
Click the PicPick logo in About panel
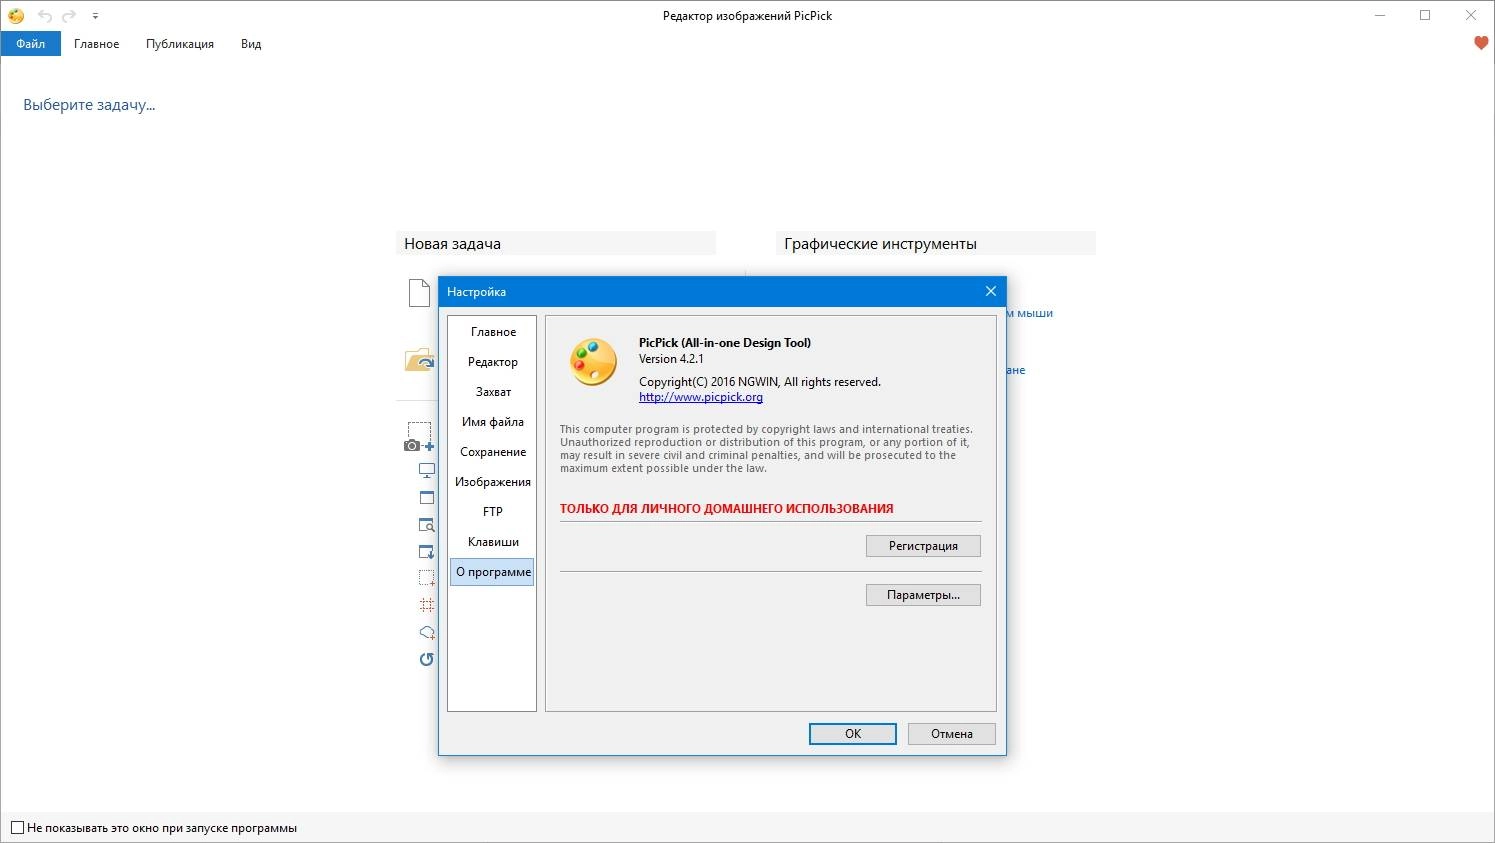(593, 361)
